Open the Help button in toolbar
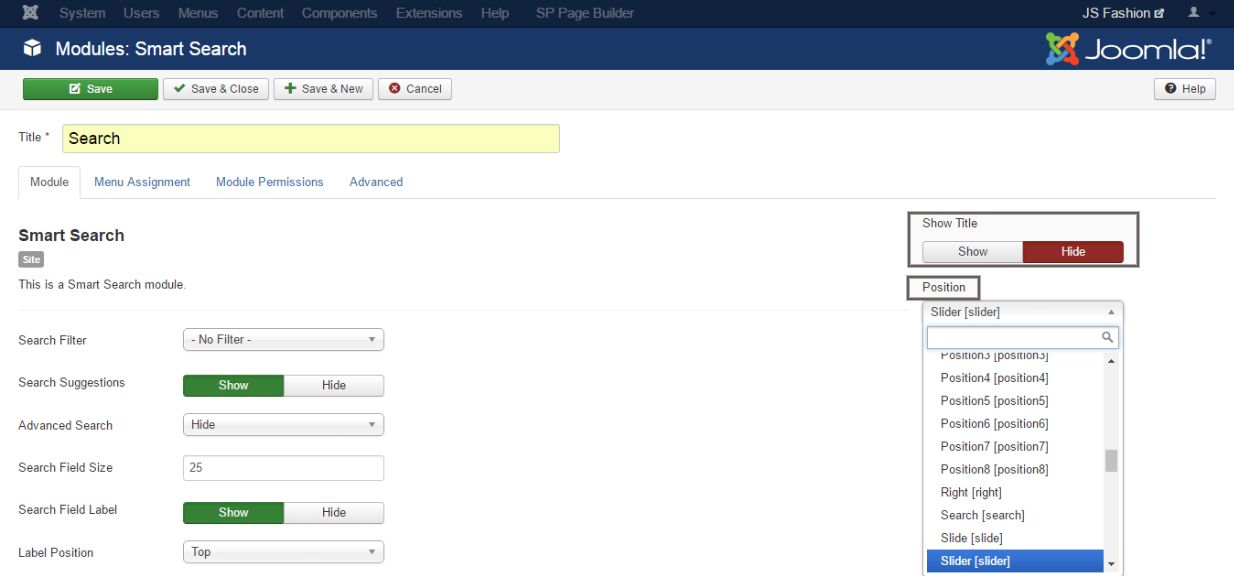The width and height of the screenshot is (1234, 576). click(1185, 89)
